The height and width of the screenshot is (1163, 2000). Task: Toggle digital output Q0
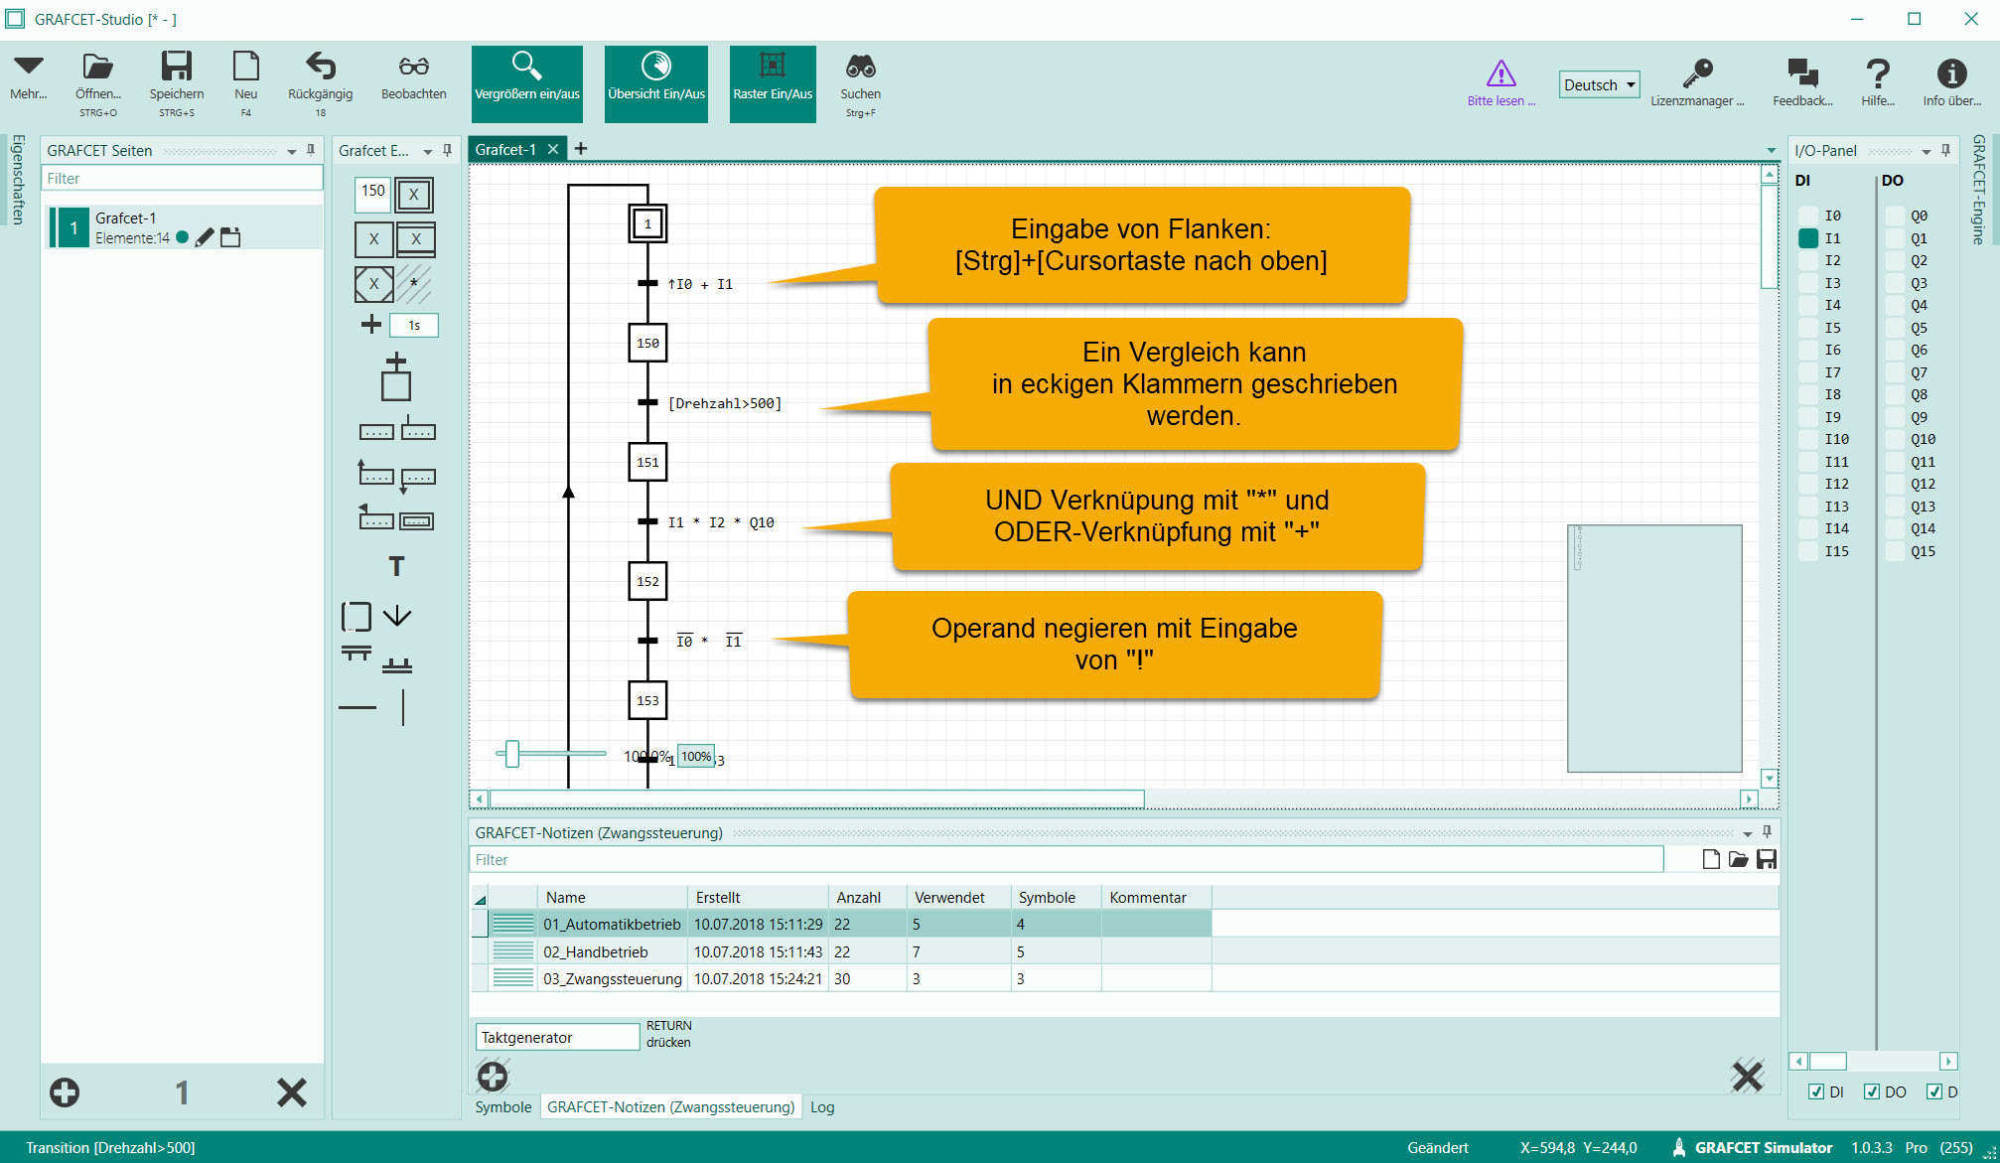[x=1895, y=215]
